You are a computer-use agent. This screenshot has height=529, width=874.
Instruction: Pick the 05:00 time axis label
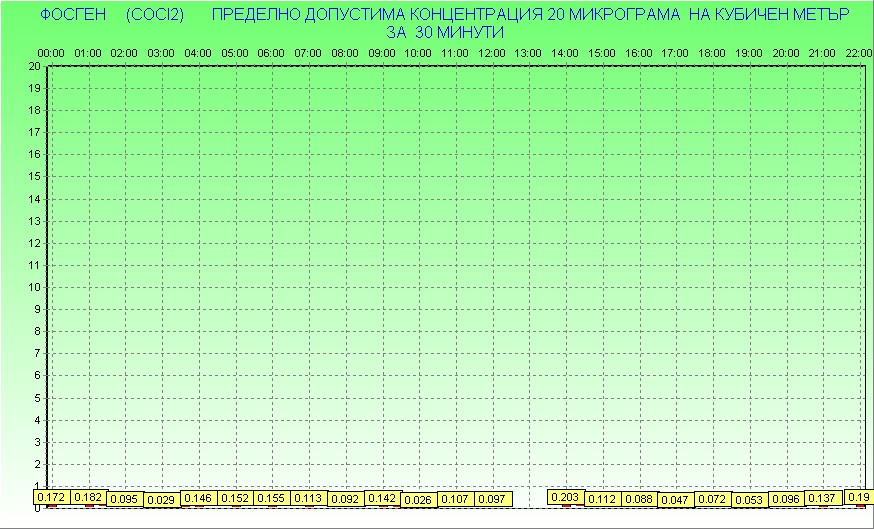coord(235,54)
